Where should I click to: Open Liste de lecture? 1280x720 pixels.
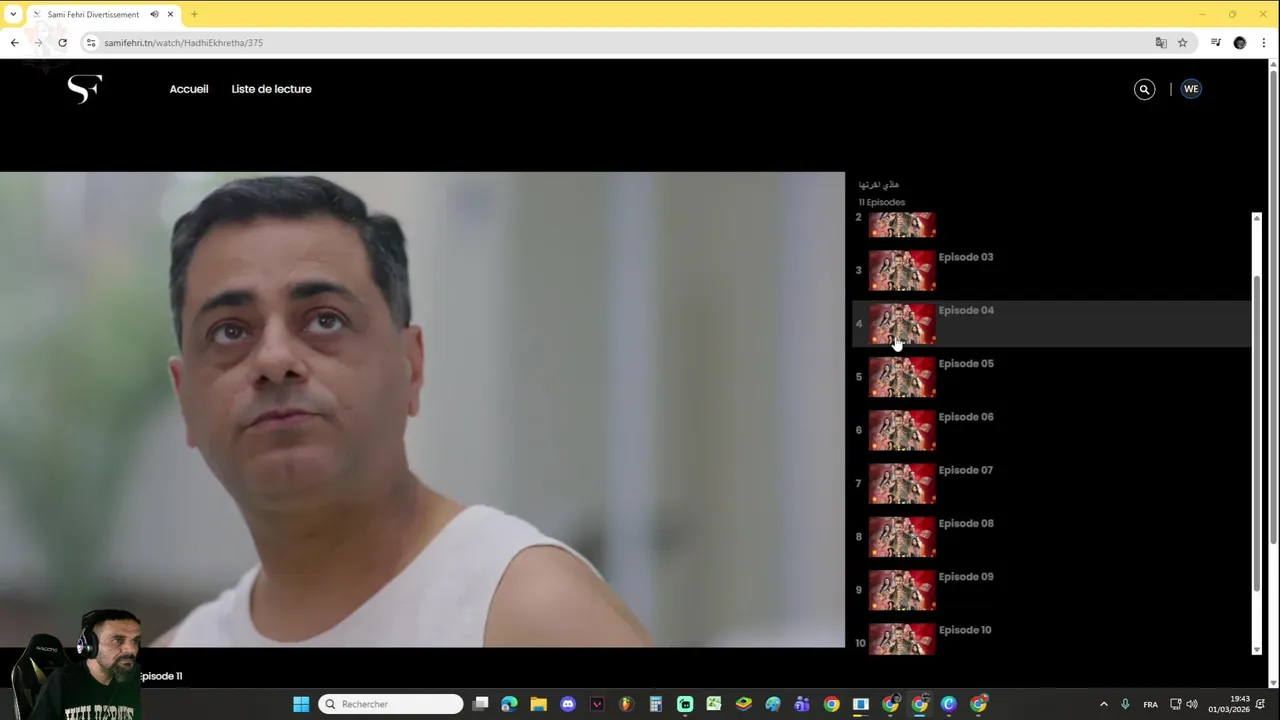[x=271, y=89]
